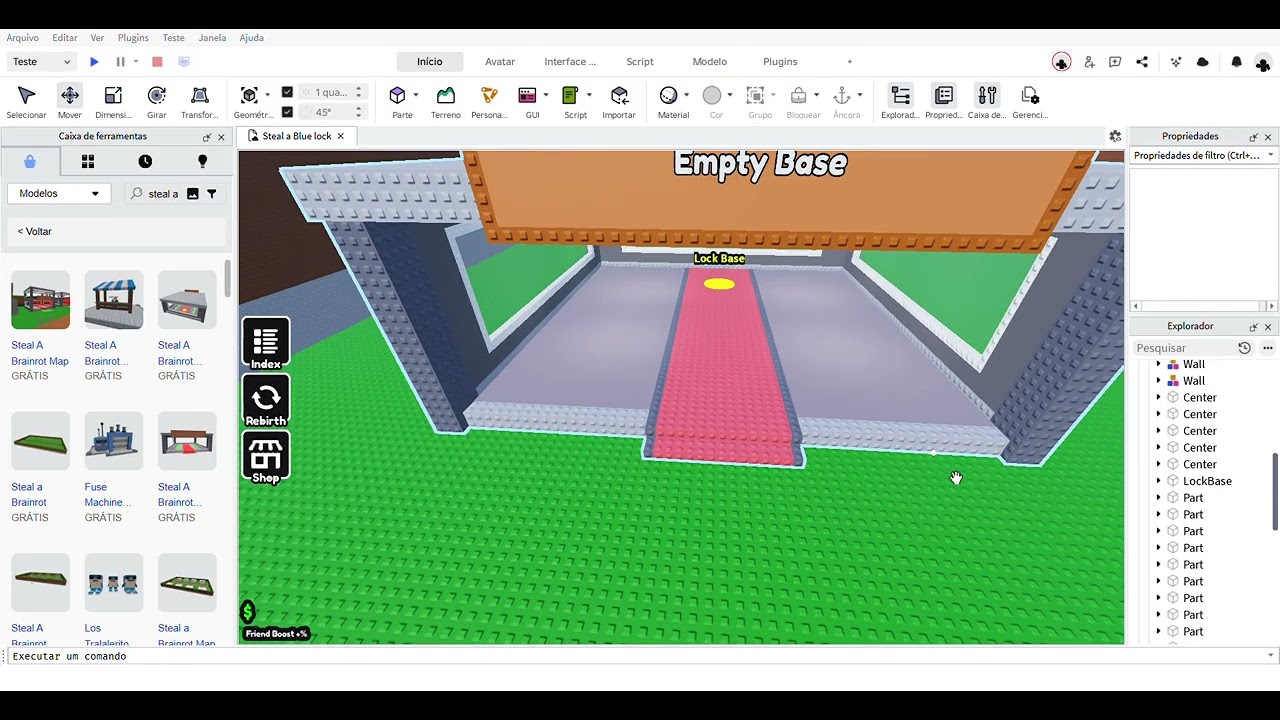Open the 'Fuse Machine' model link

[x=108, y=494]
